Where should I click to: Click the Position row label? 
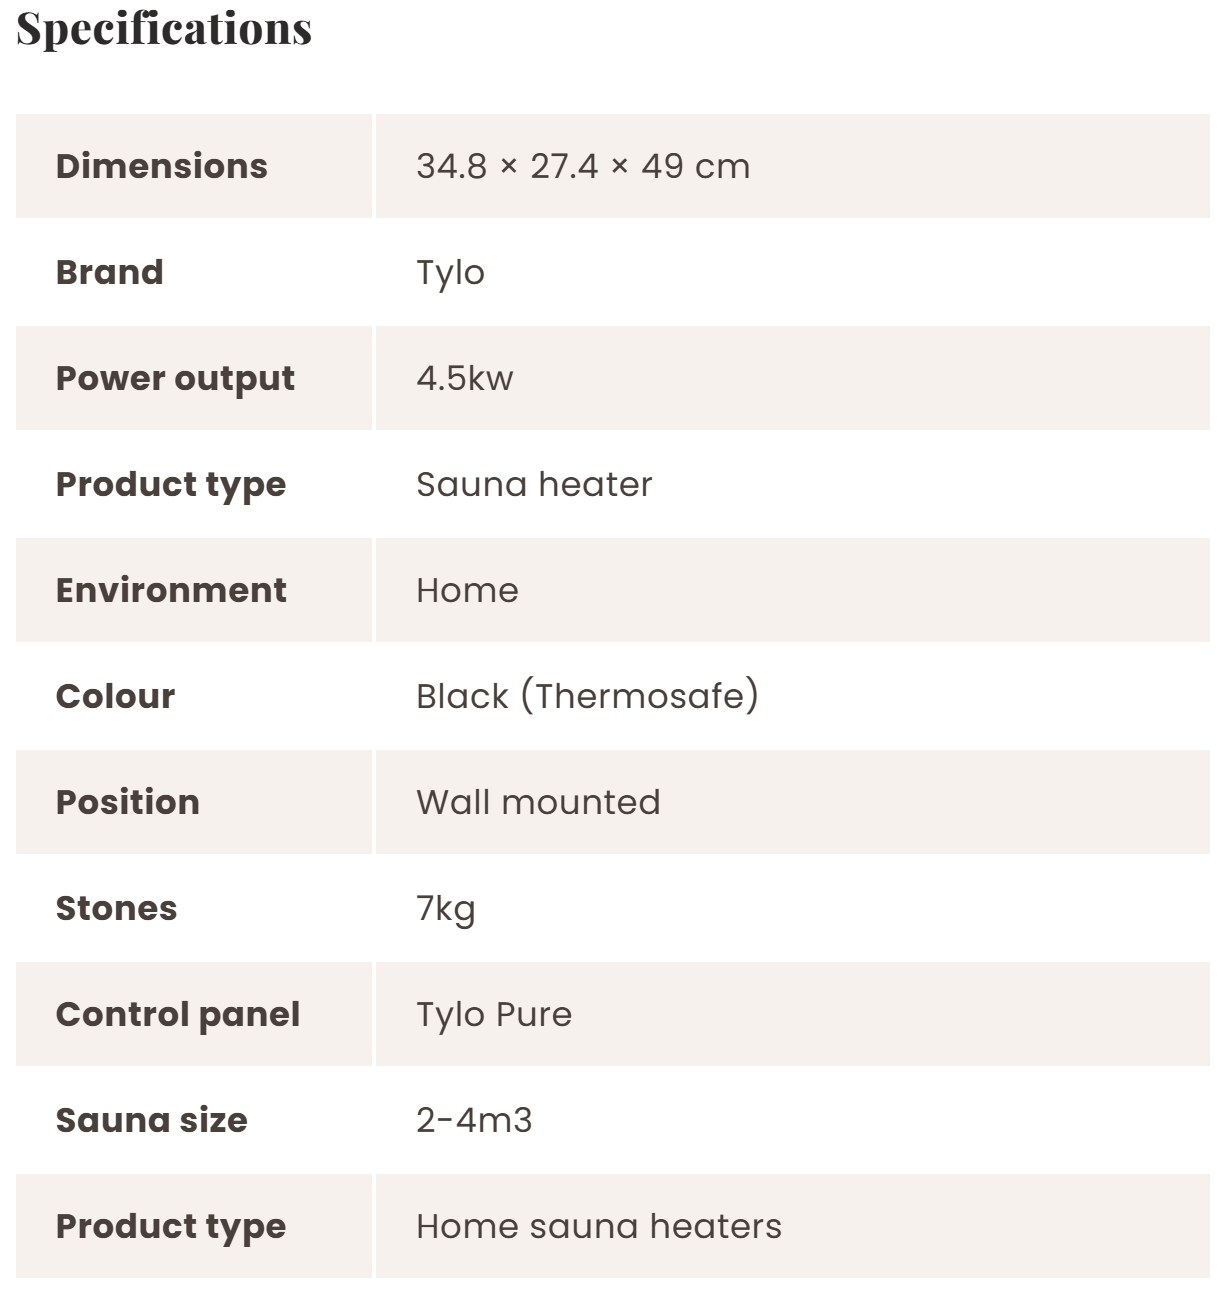click(x=128, y=802)
